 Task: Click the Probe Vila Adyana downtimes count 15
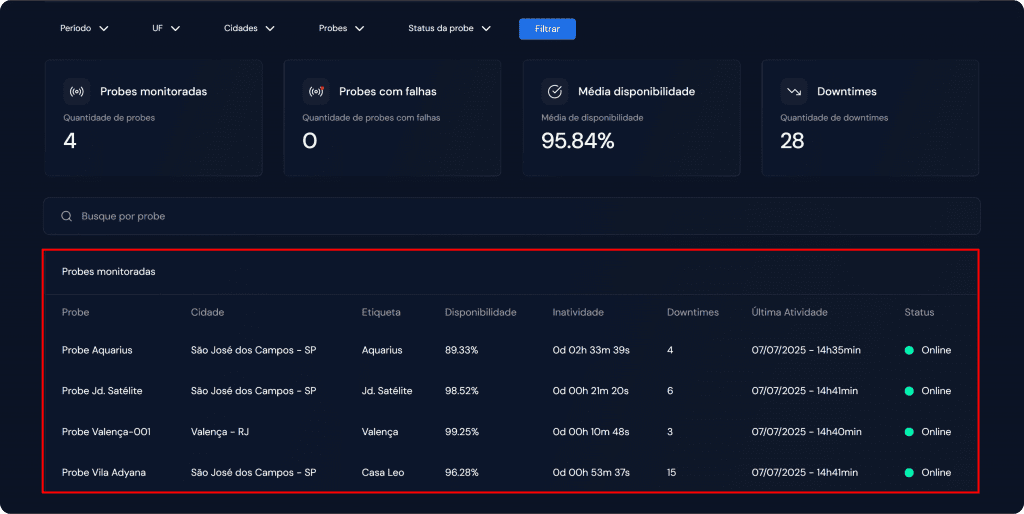click(x=671, y=472)
